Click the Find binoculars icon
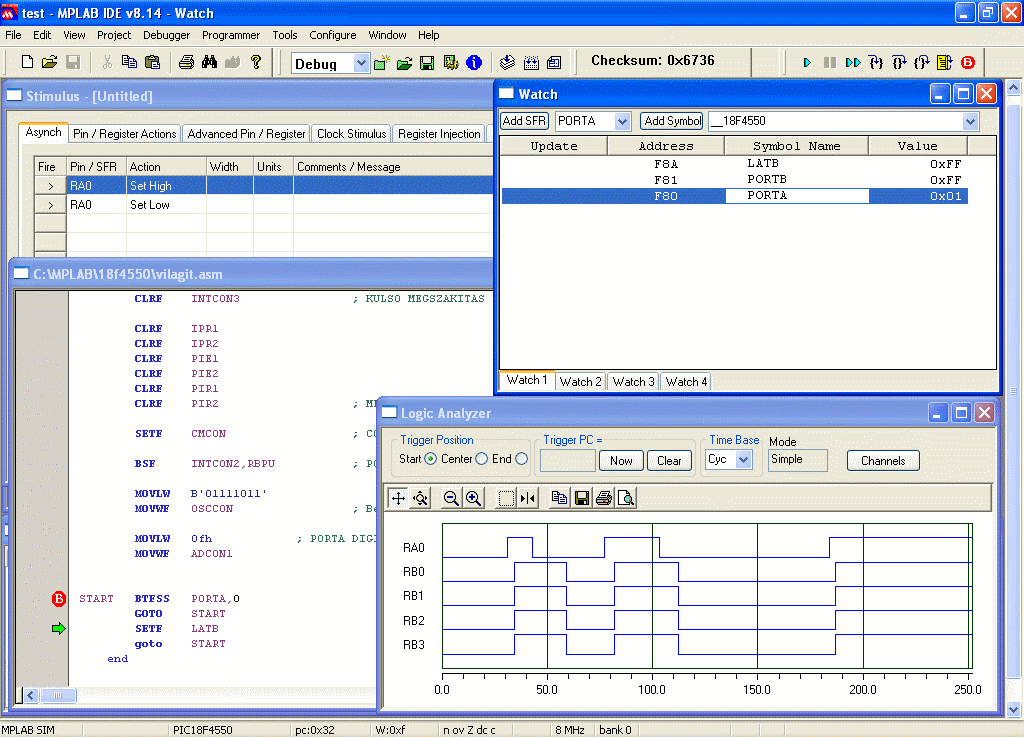Viewport: 1024px width, 737px height. click(x=210, y=62)
